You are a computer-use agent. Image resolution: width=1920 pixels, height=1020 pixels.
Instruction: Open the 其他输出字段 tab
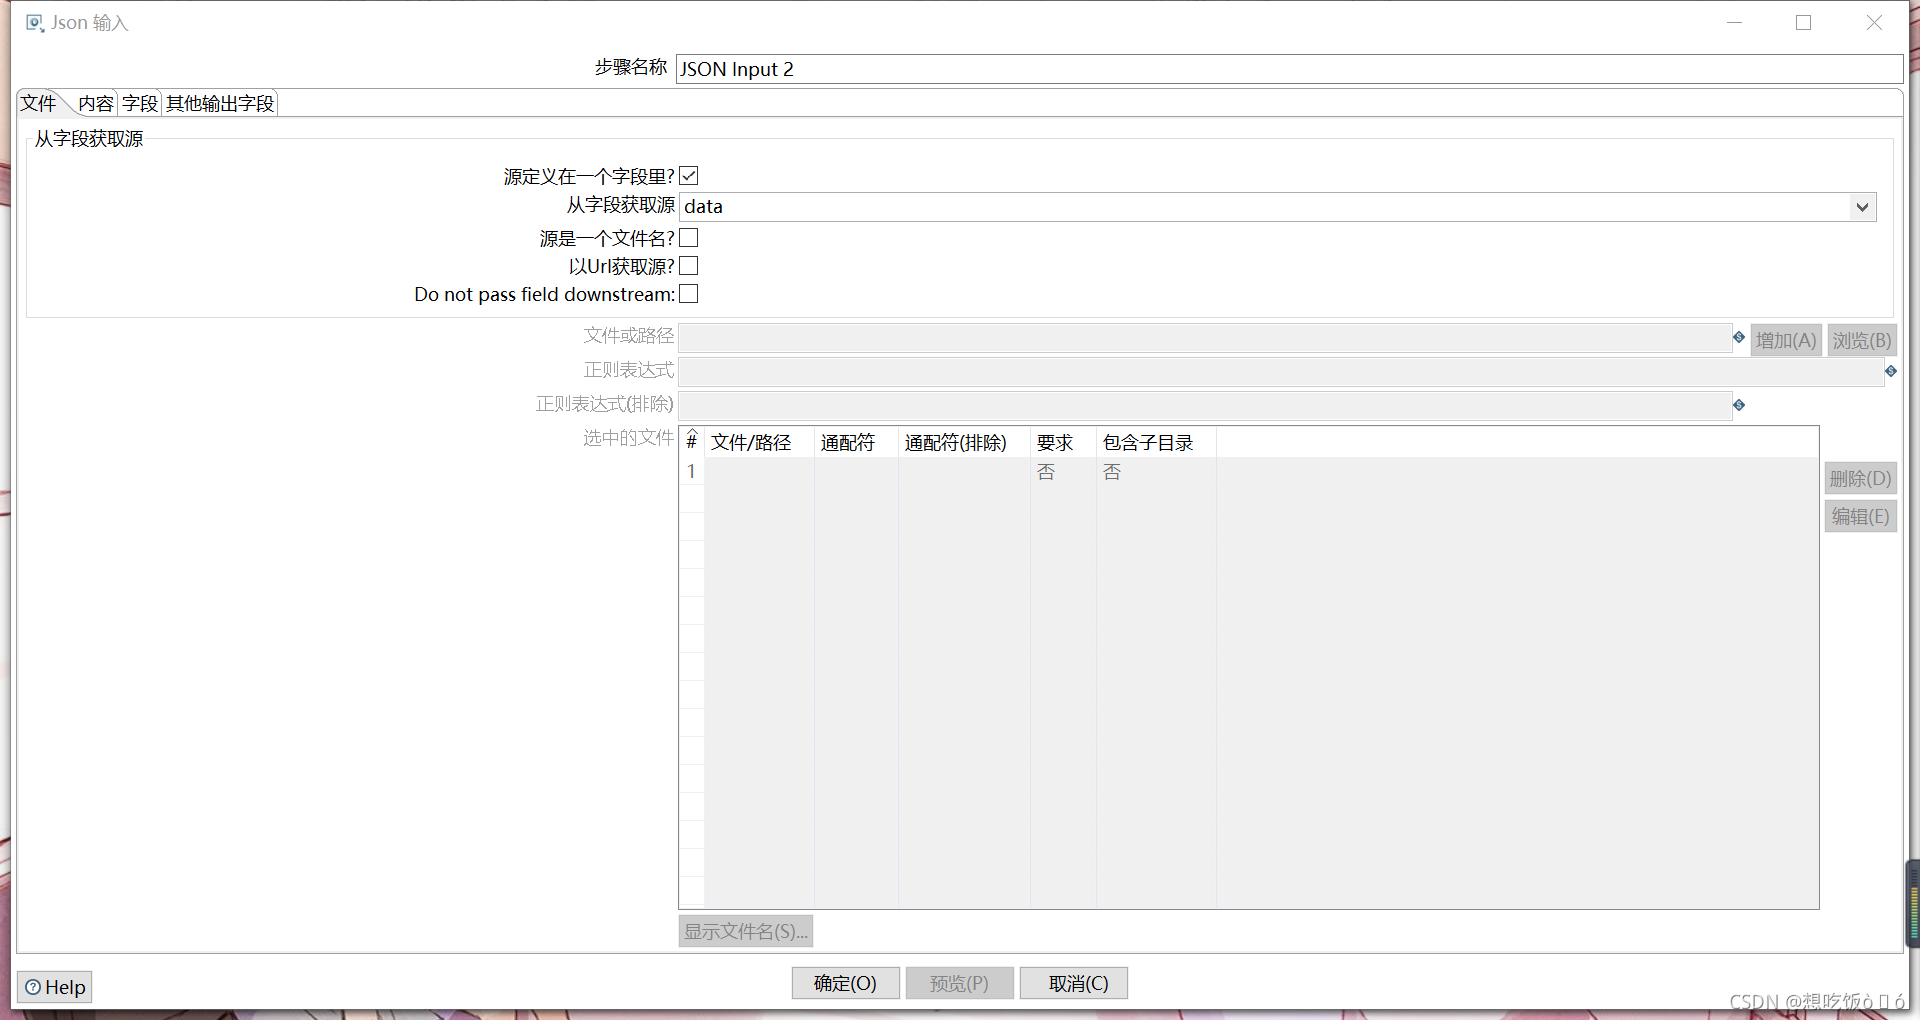[x=220, y=103]
